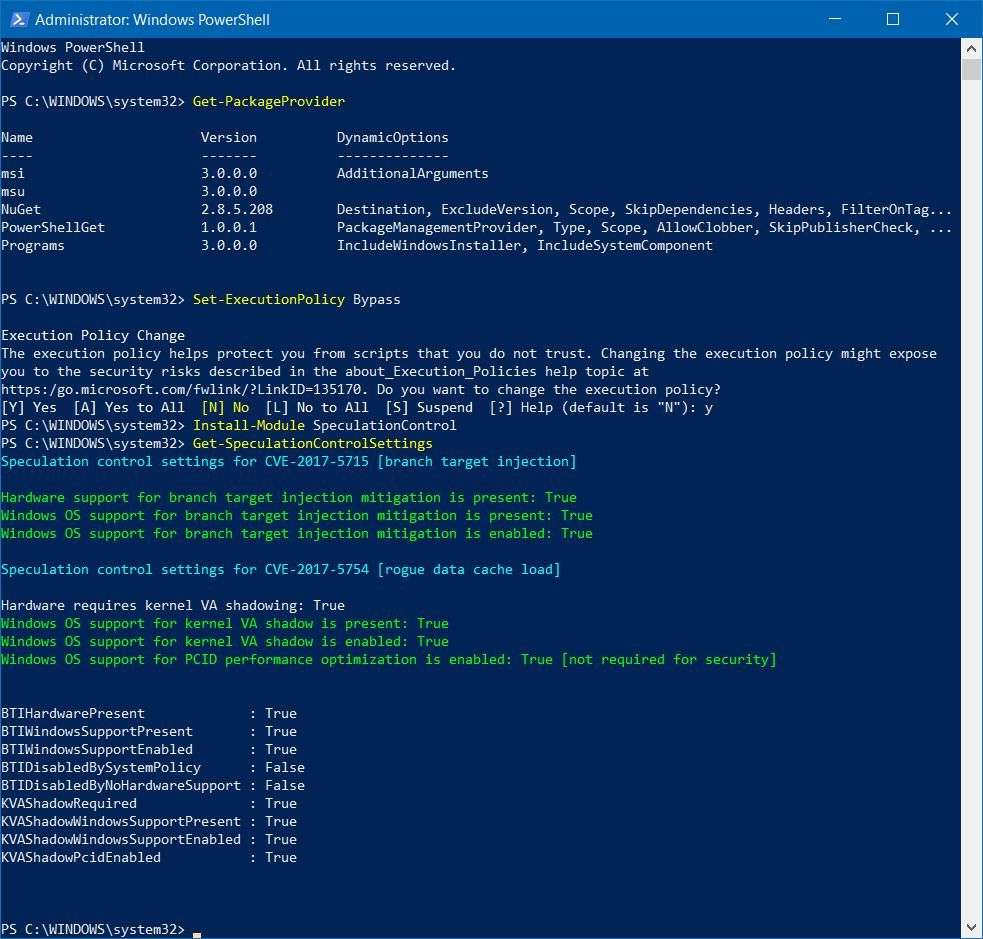
Task: Click the KVAShadowWindowsSupportEnabled property name
Action: pyautogui.click(x=121, y=839)
